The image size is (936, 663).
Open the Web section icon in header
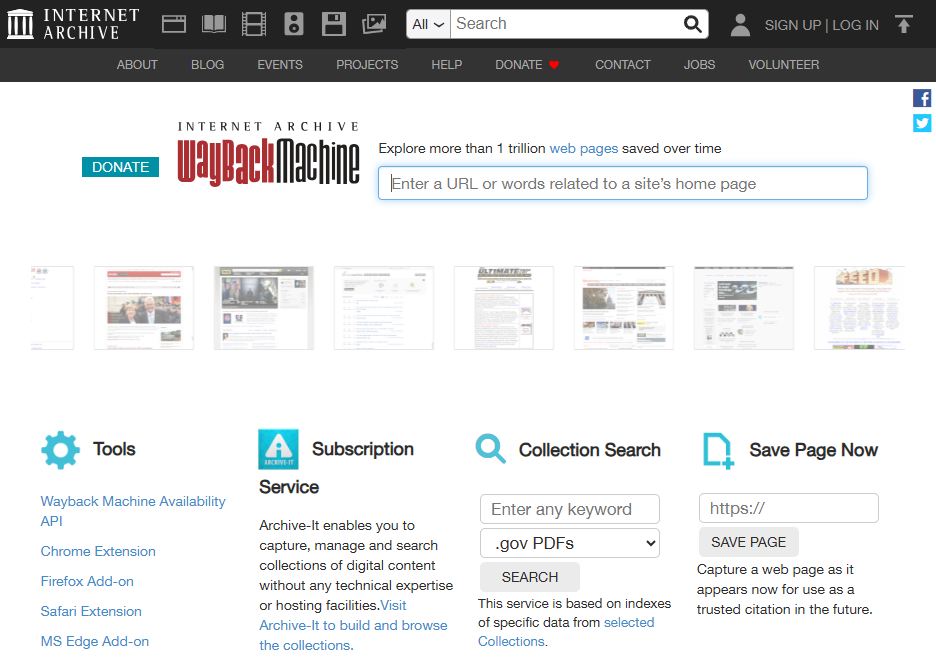coord(174,24)
